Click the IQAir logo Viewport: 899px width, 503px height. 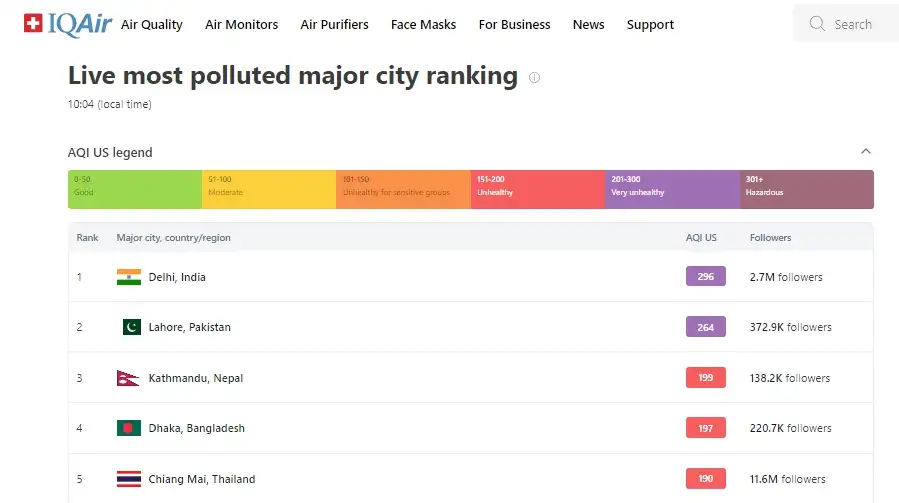click(x=66, y=24)
